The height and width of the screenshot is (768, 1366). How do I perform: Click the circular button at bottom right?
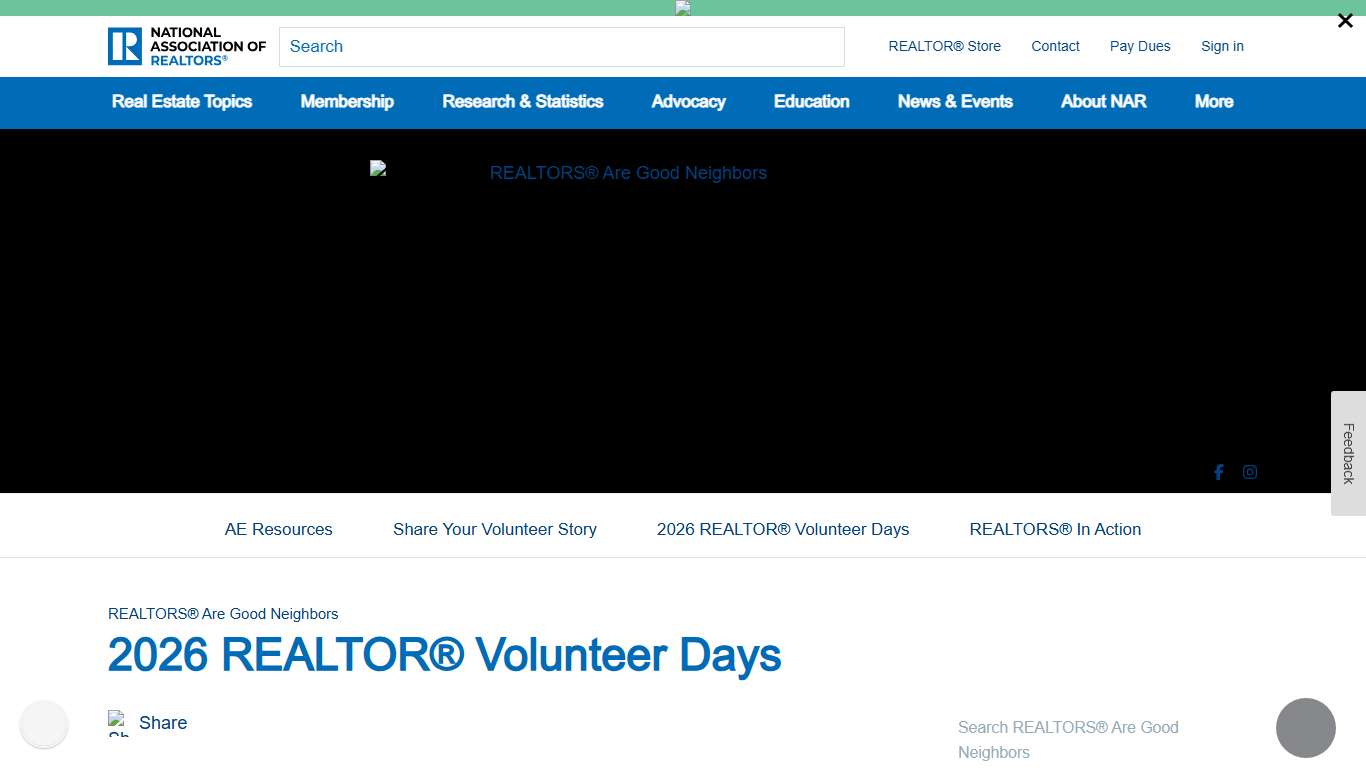[1306, 728]
